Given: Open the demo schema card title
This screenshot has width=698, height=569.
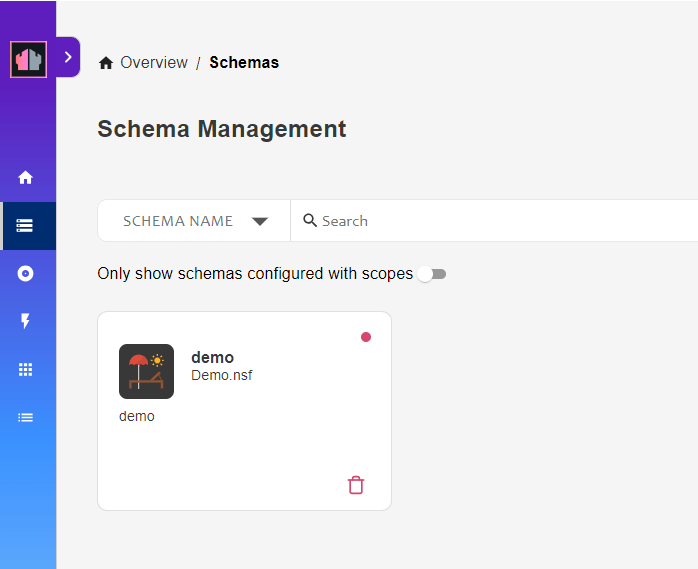Looking at the screenshot, I should [212, 358].
